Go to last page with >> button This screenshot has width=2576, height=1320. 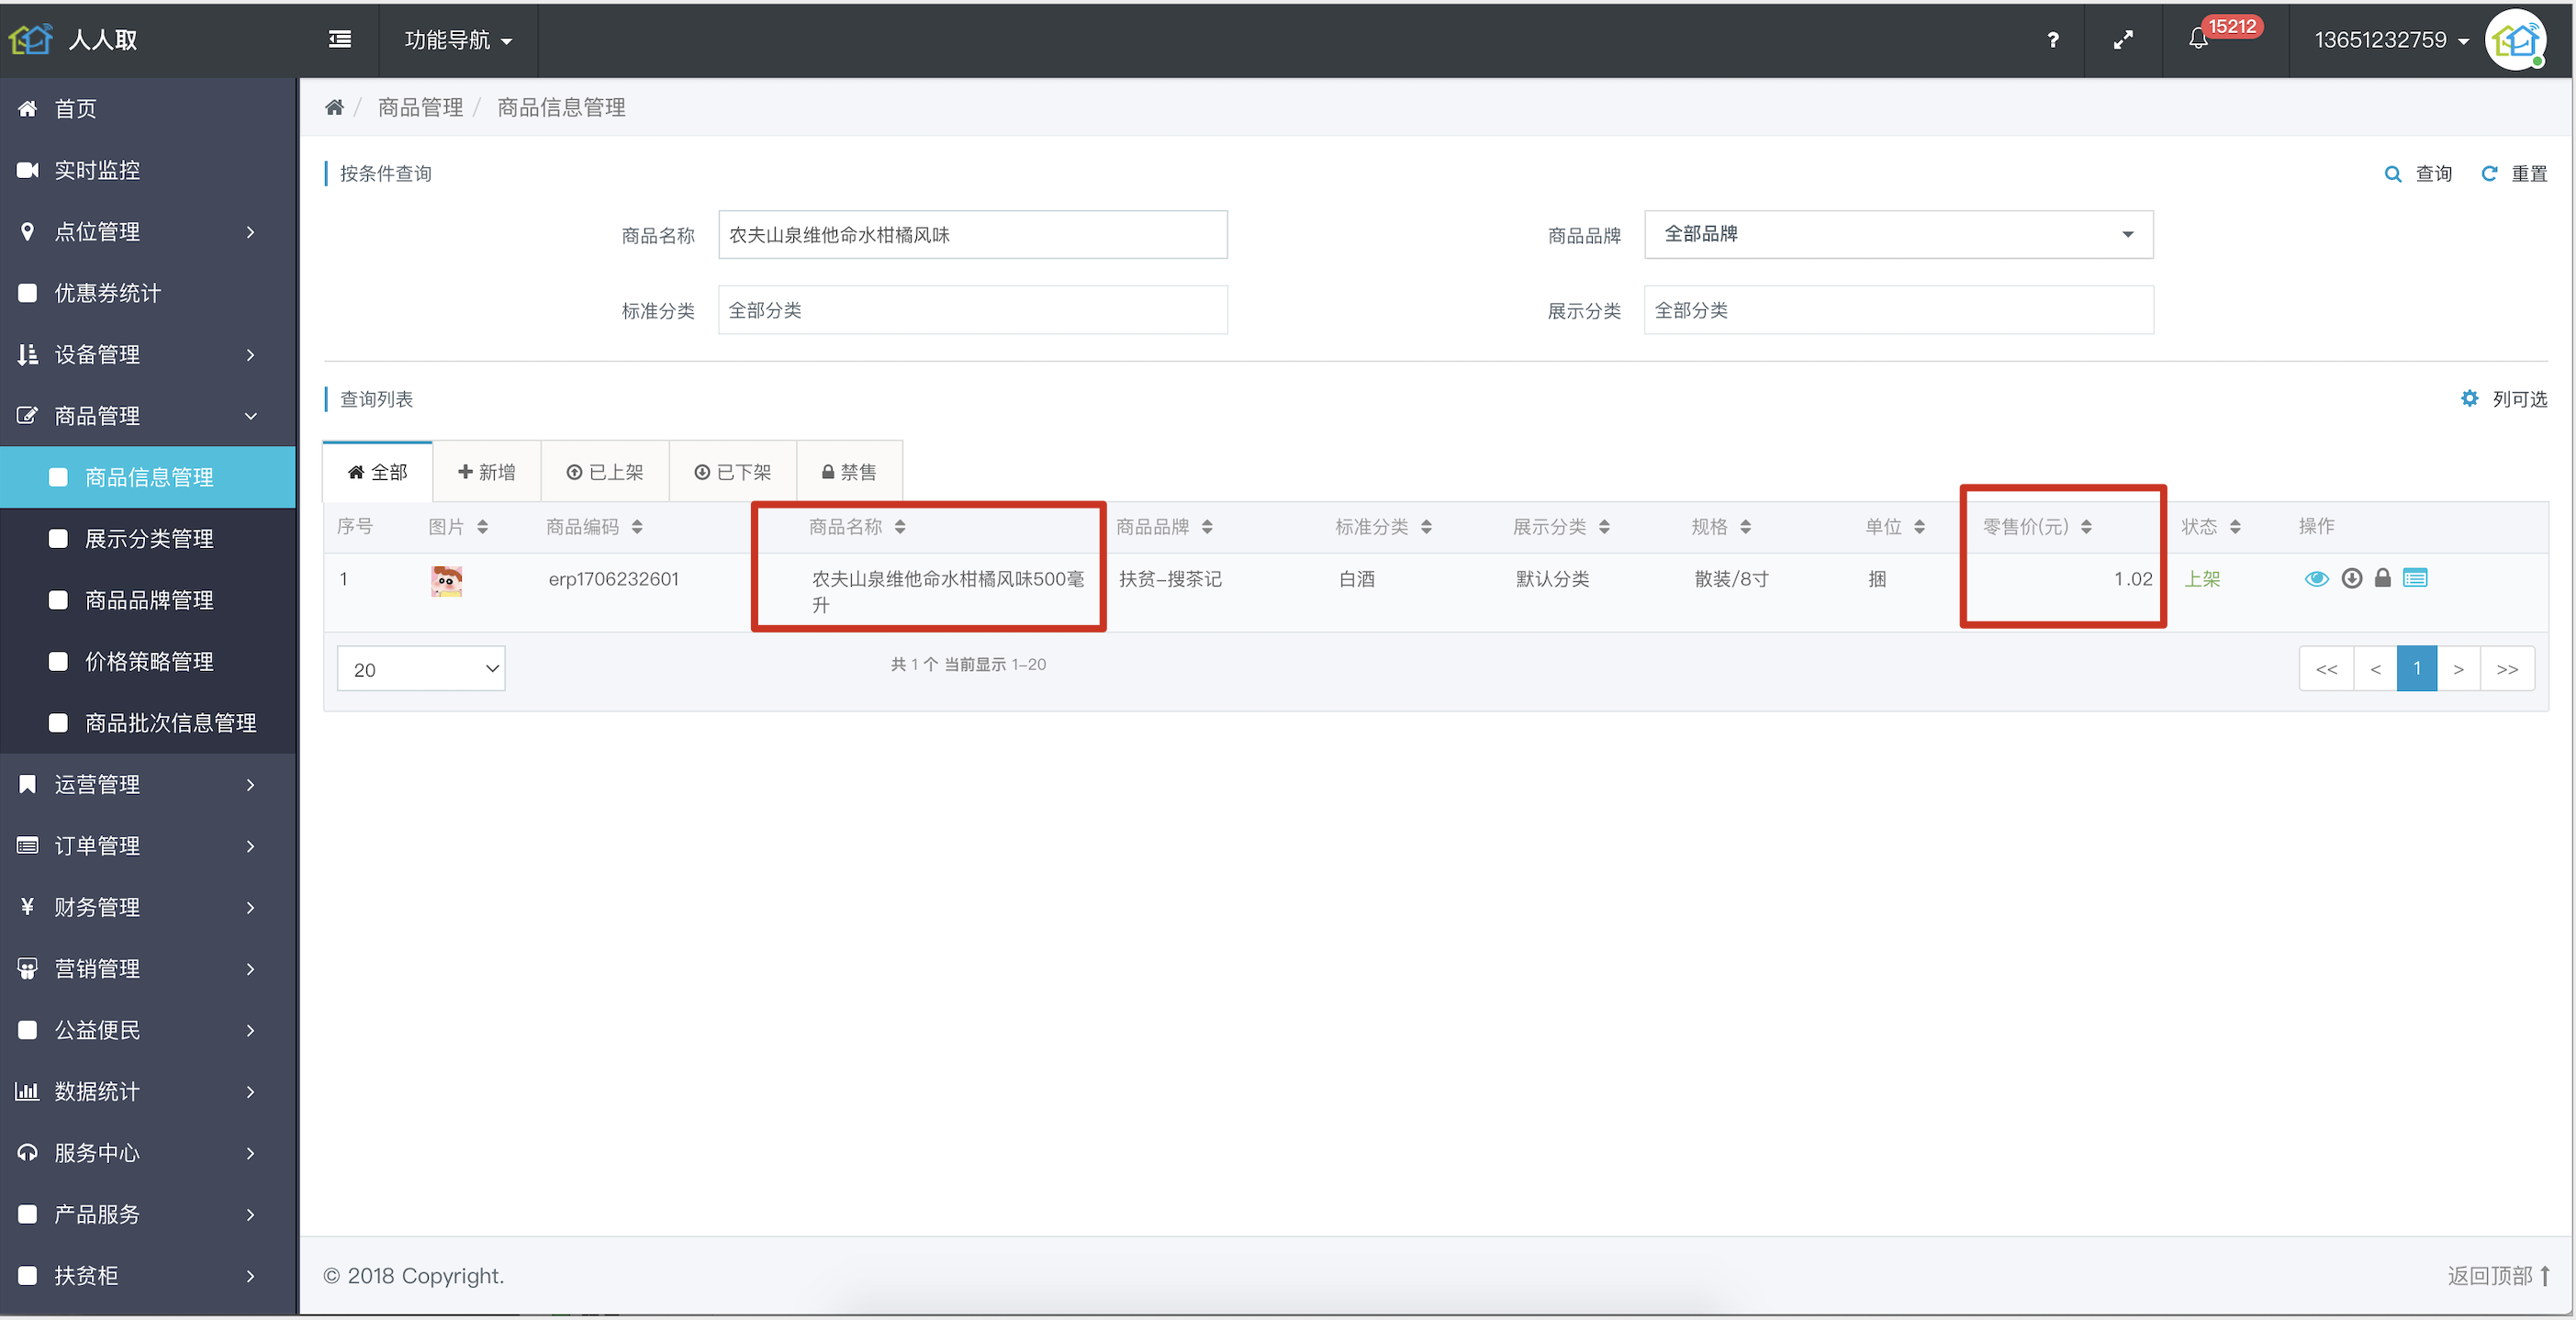coord(2507,669)
